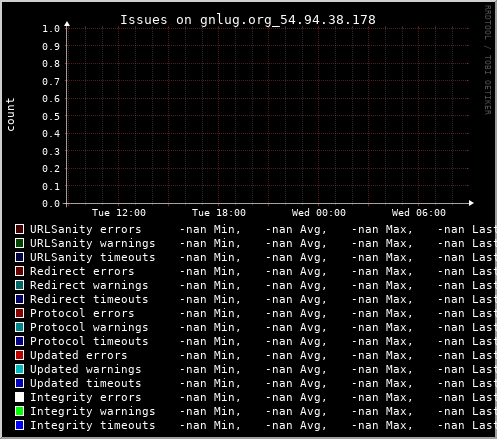Click the Protocol errors red swatch

pos(20,313)
